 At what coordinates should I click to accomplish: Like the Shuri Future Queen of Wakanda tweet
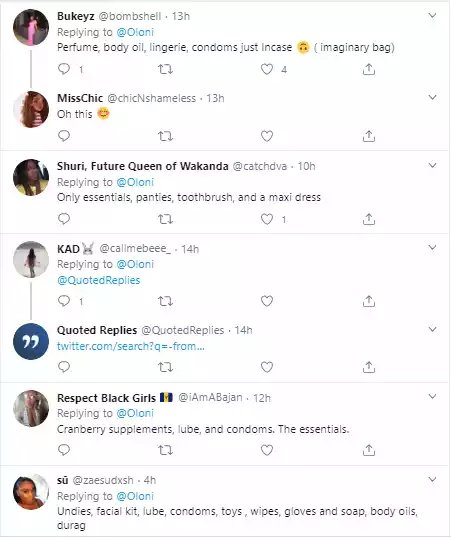(x=267, y=219)
